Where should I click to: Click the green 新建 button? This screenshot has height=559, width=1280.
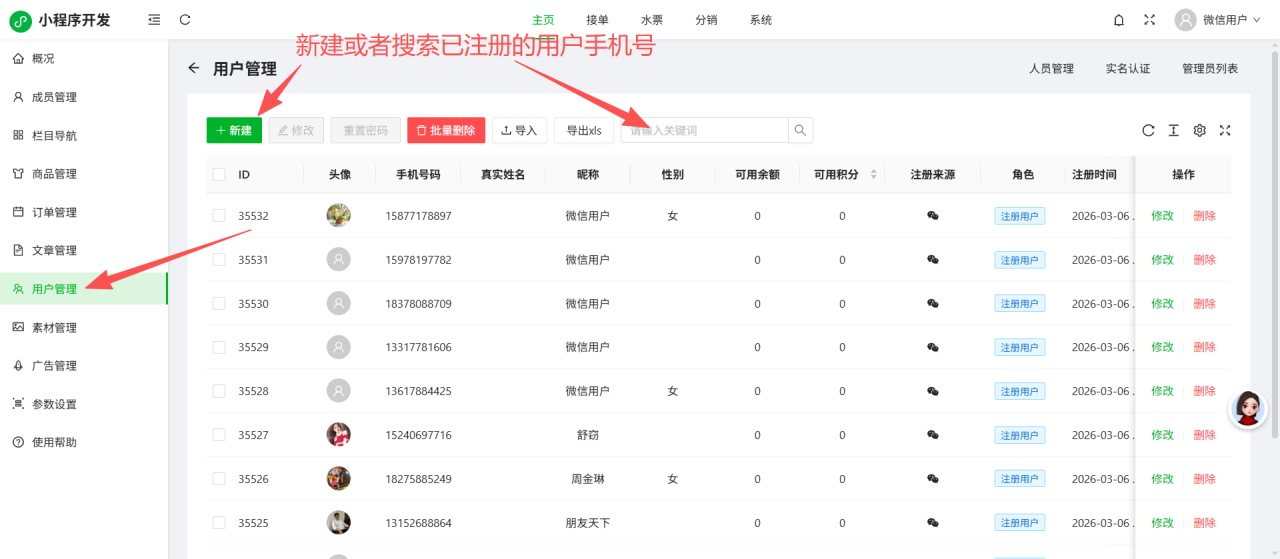(x=234, y=130)
